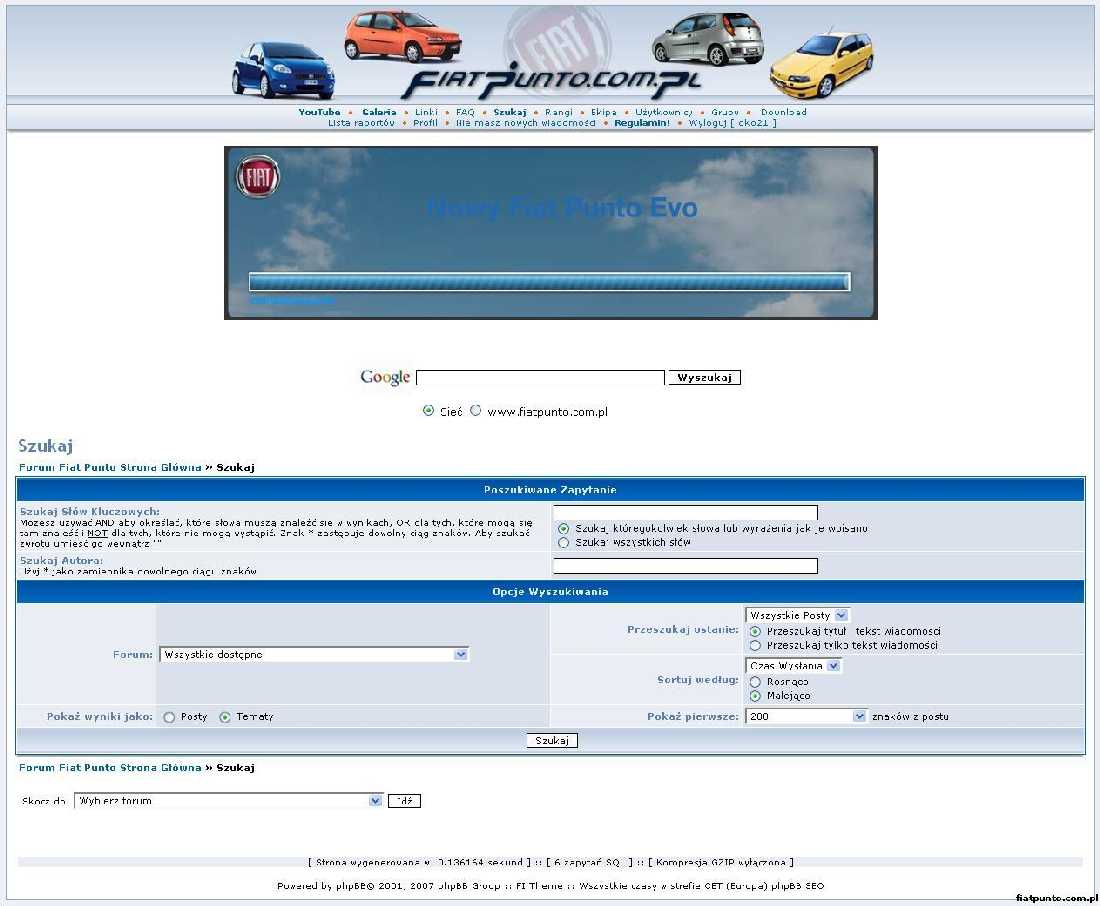This screenshot has width=1100, height=906.
Task: Click the blue Fiat Punto car image
Action: [x=283, y=70]
